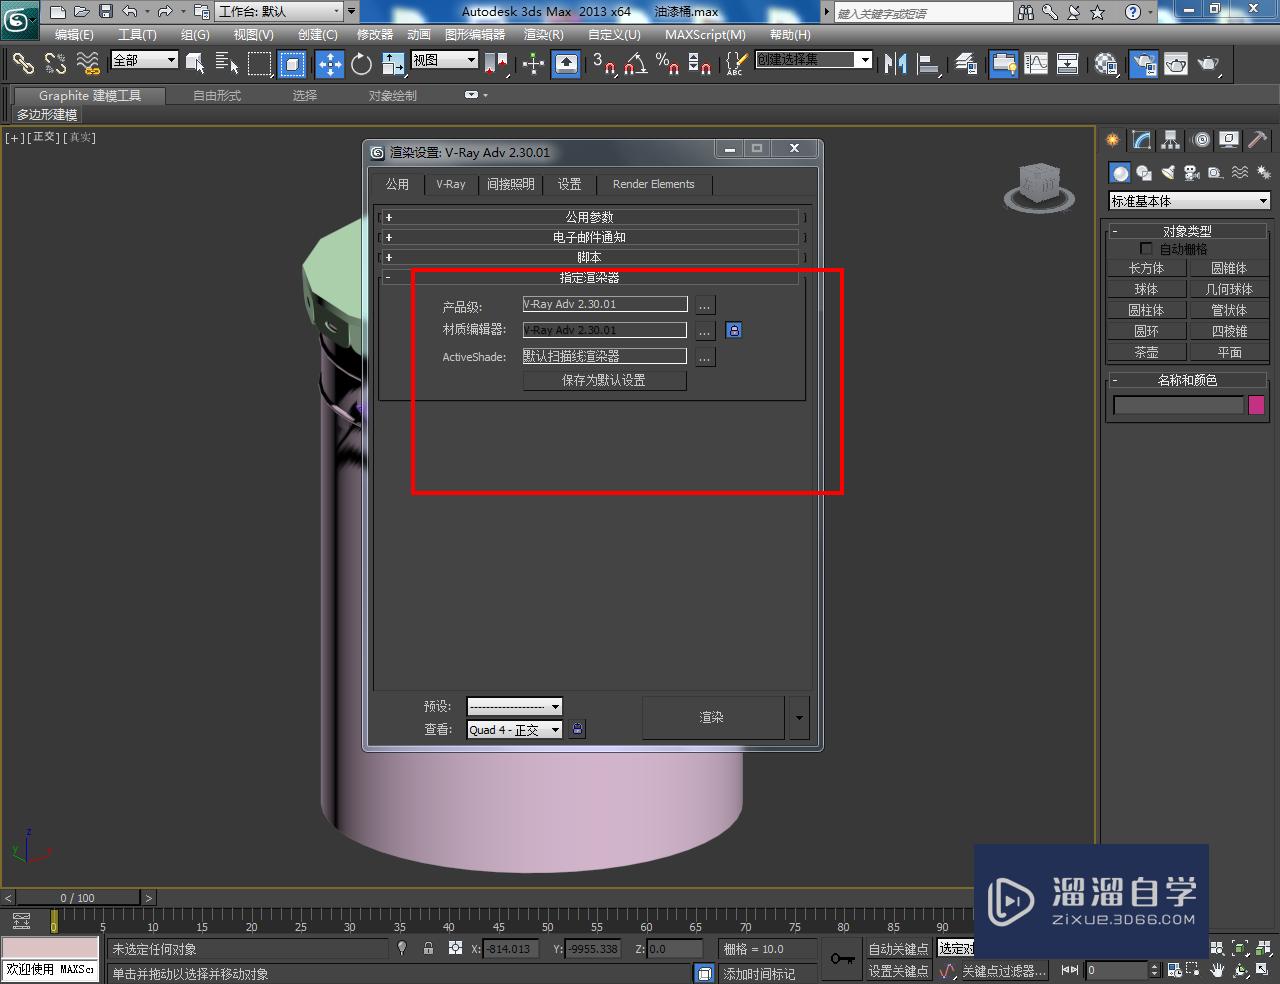Open the MAXScript(M) menu
Viewport: 1280px width, 984px height.
pos(705,34)
